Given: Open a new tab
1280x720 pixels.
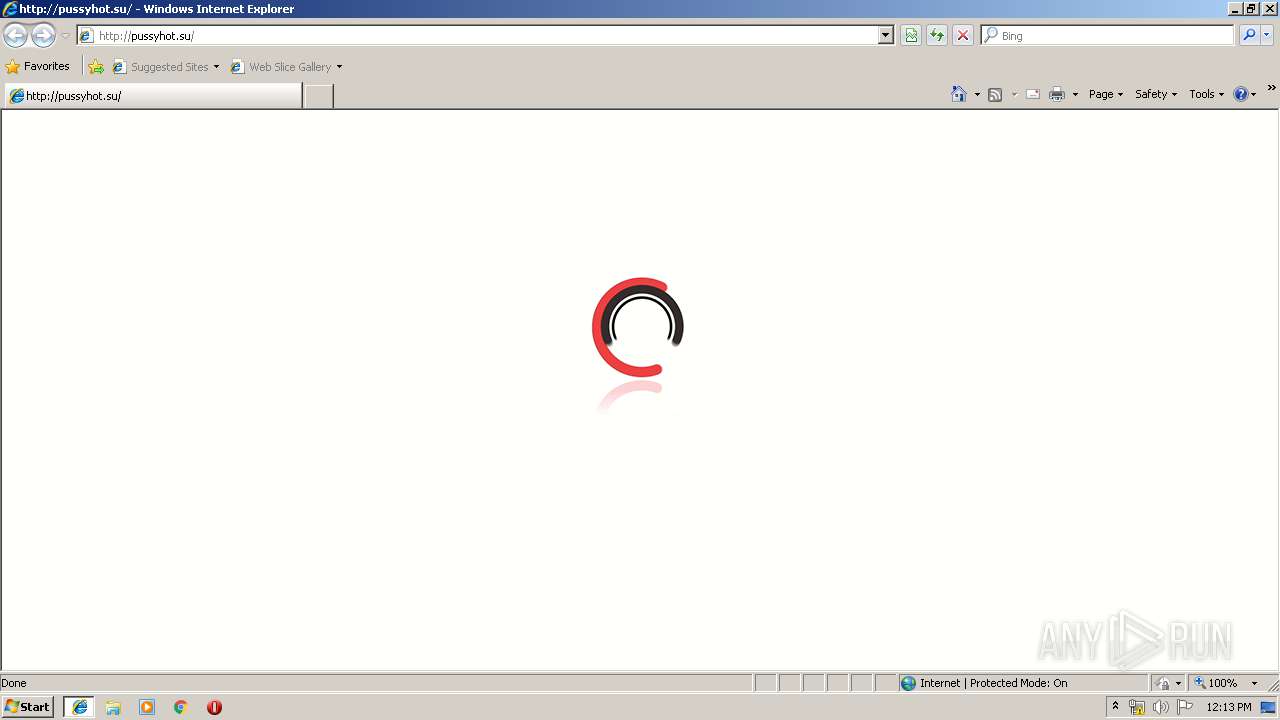Looking at the screenshot, I should point(318,96).
